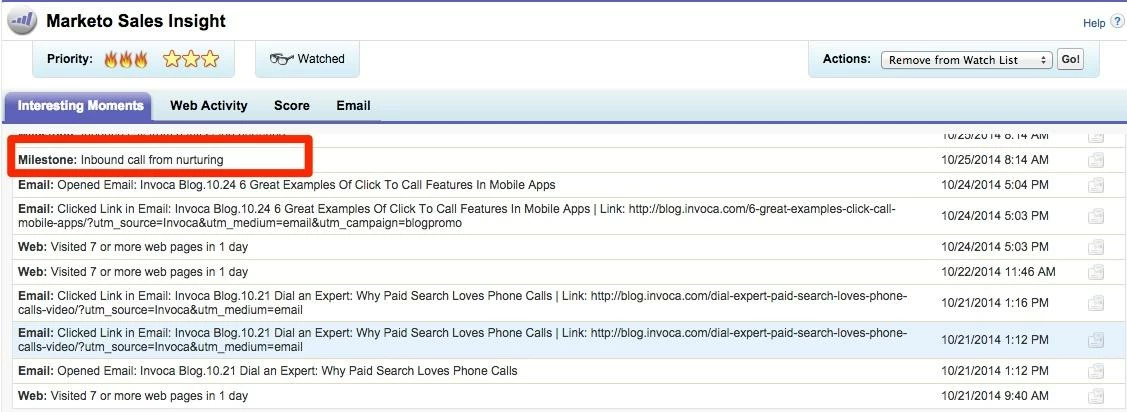Image resolution: width=1127 pixels, height=412 pixels.
Task: Click the Marketo Sales Insight logo icon
Action: [x=22, y=22]
